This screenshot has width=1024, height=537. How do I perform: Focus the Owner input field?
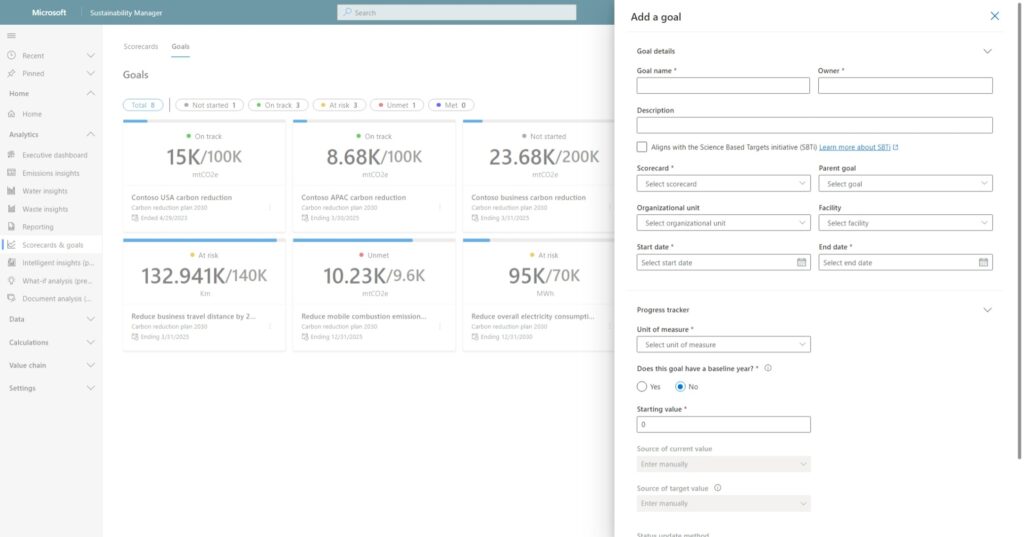905,86
